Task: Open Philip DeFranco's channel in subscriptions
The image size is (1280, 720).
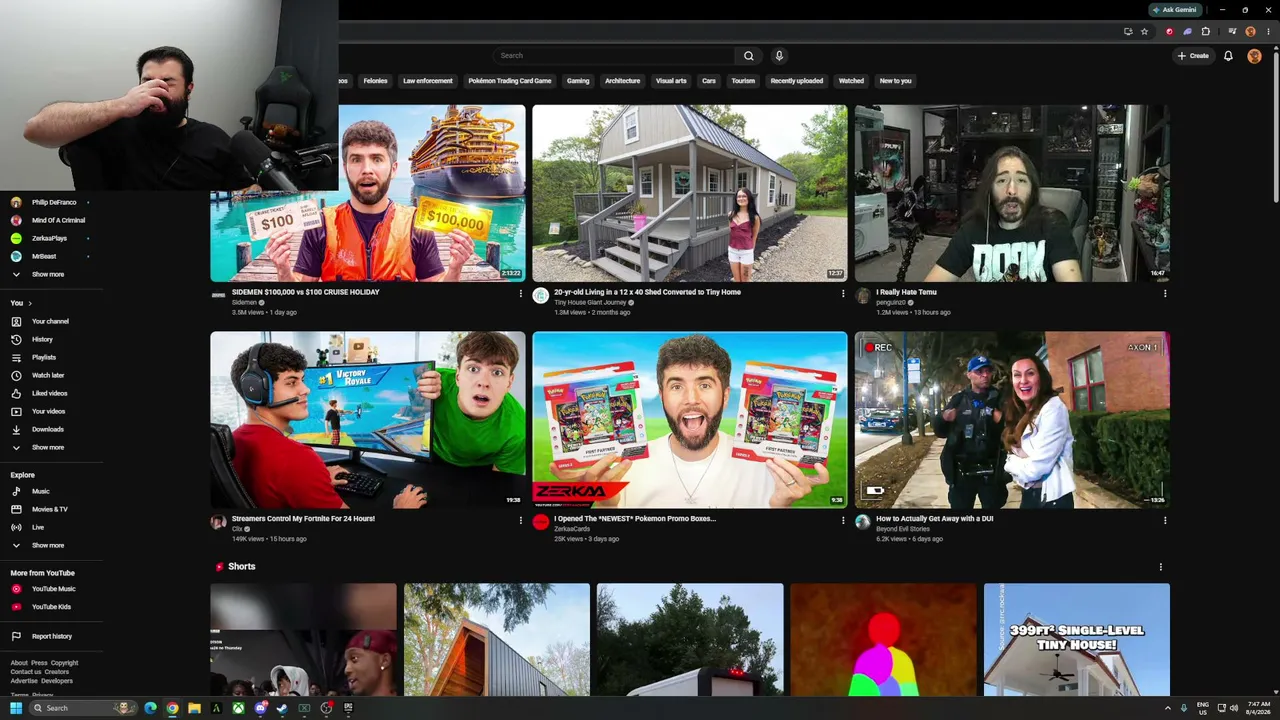Action: tap(52, 202)
